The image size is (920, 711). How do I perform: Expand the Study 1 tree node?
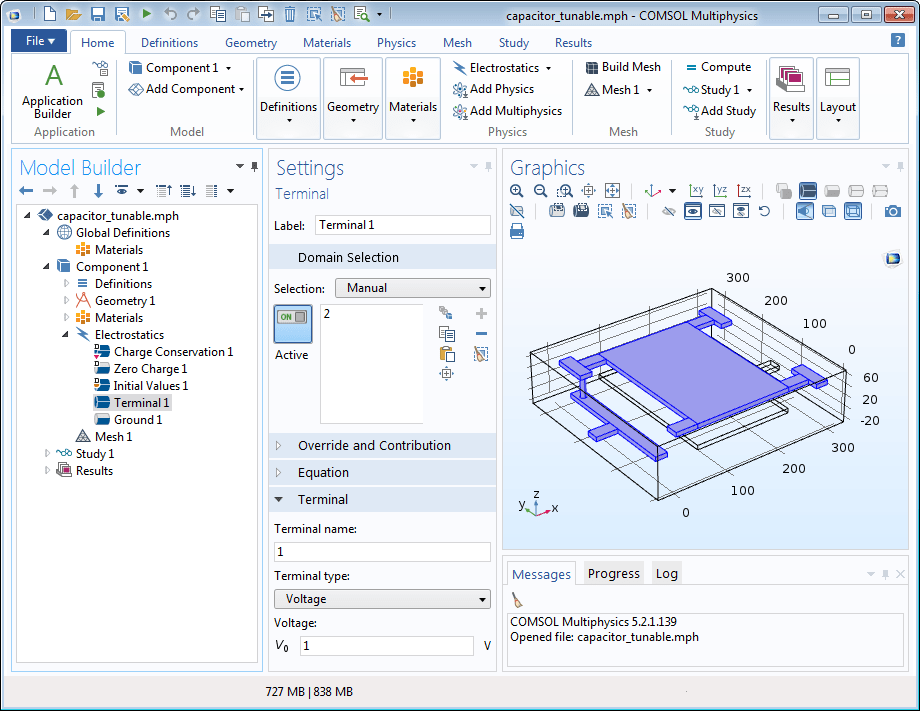point(46,453)
